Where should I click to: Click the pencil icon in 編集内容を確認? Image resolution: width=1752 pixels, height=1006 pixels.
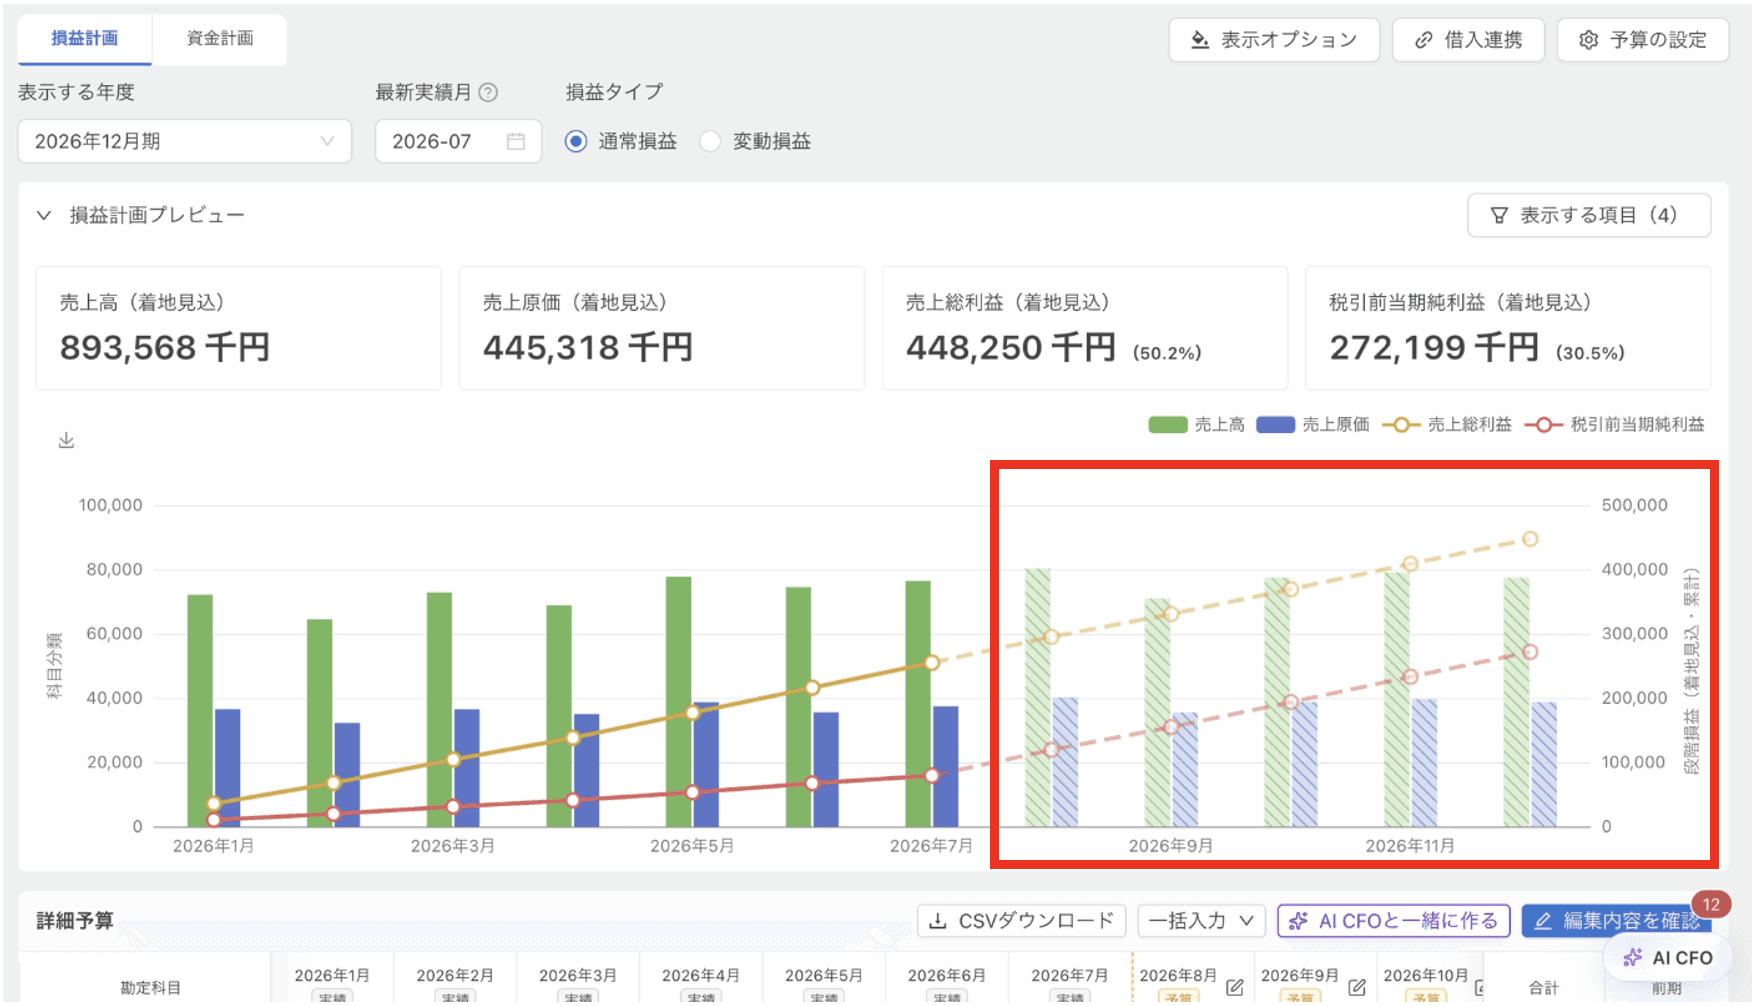(1543, 921)
